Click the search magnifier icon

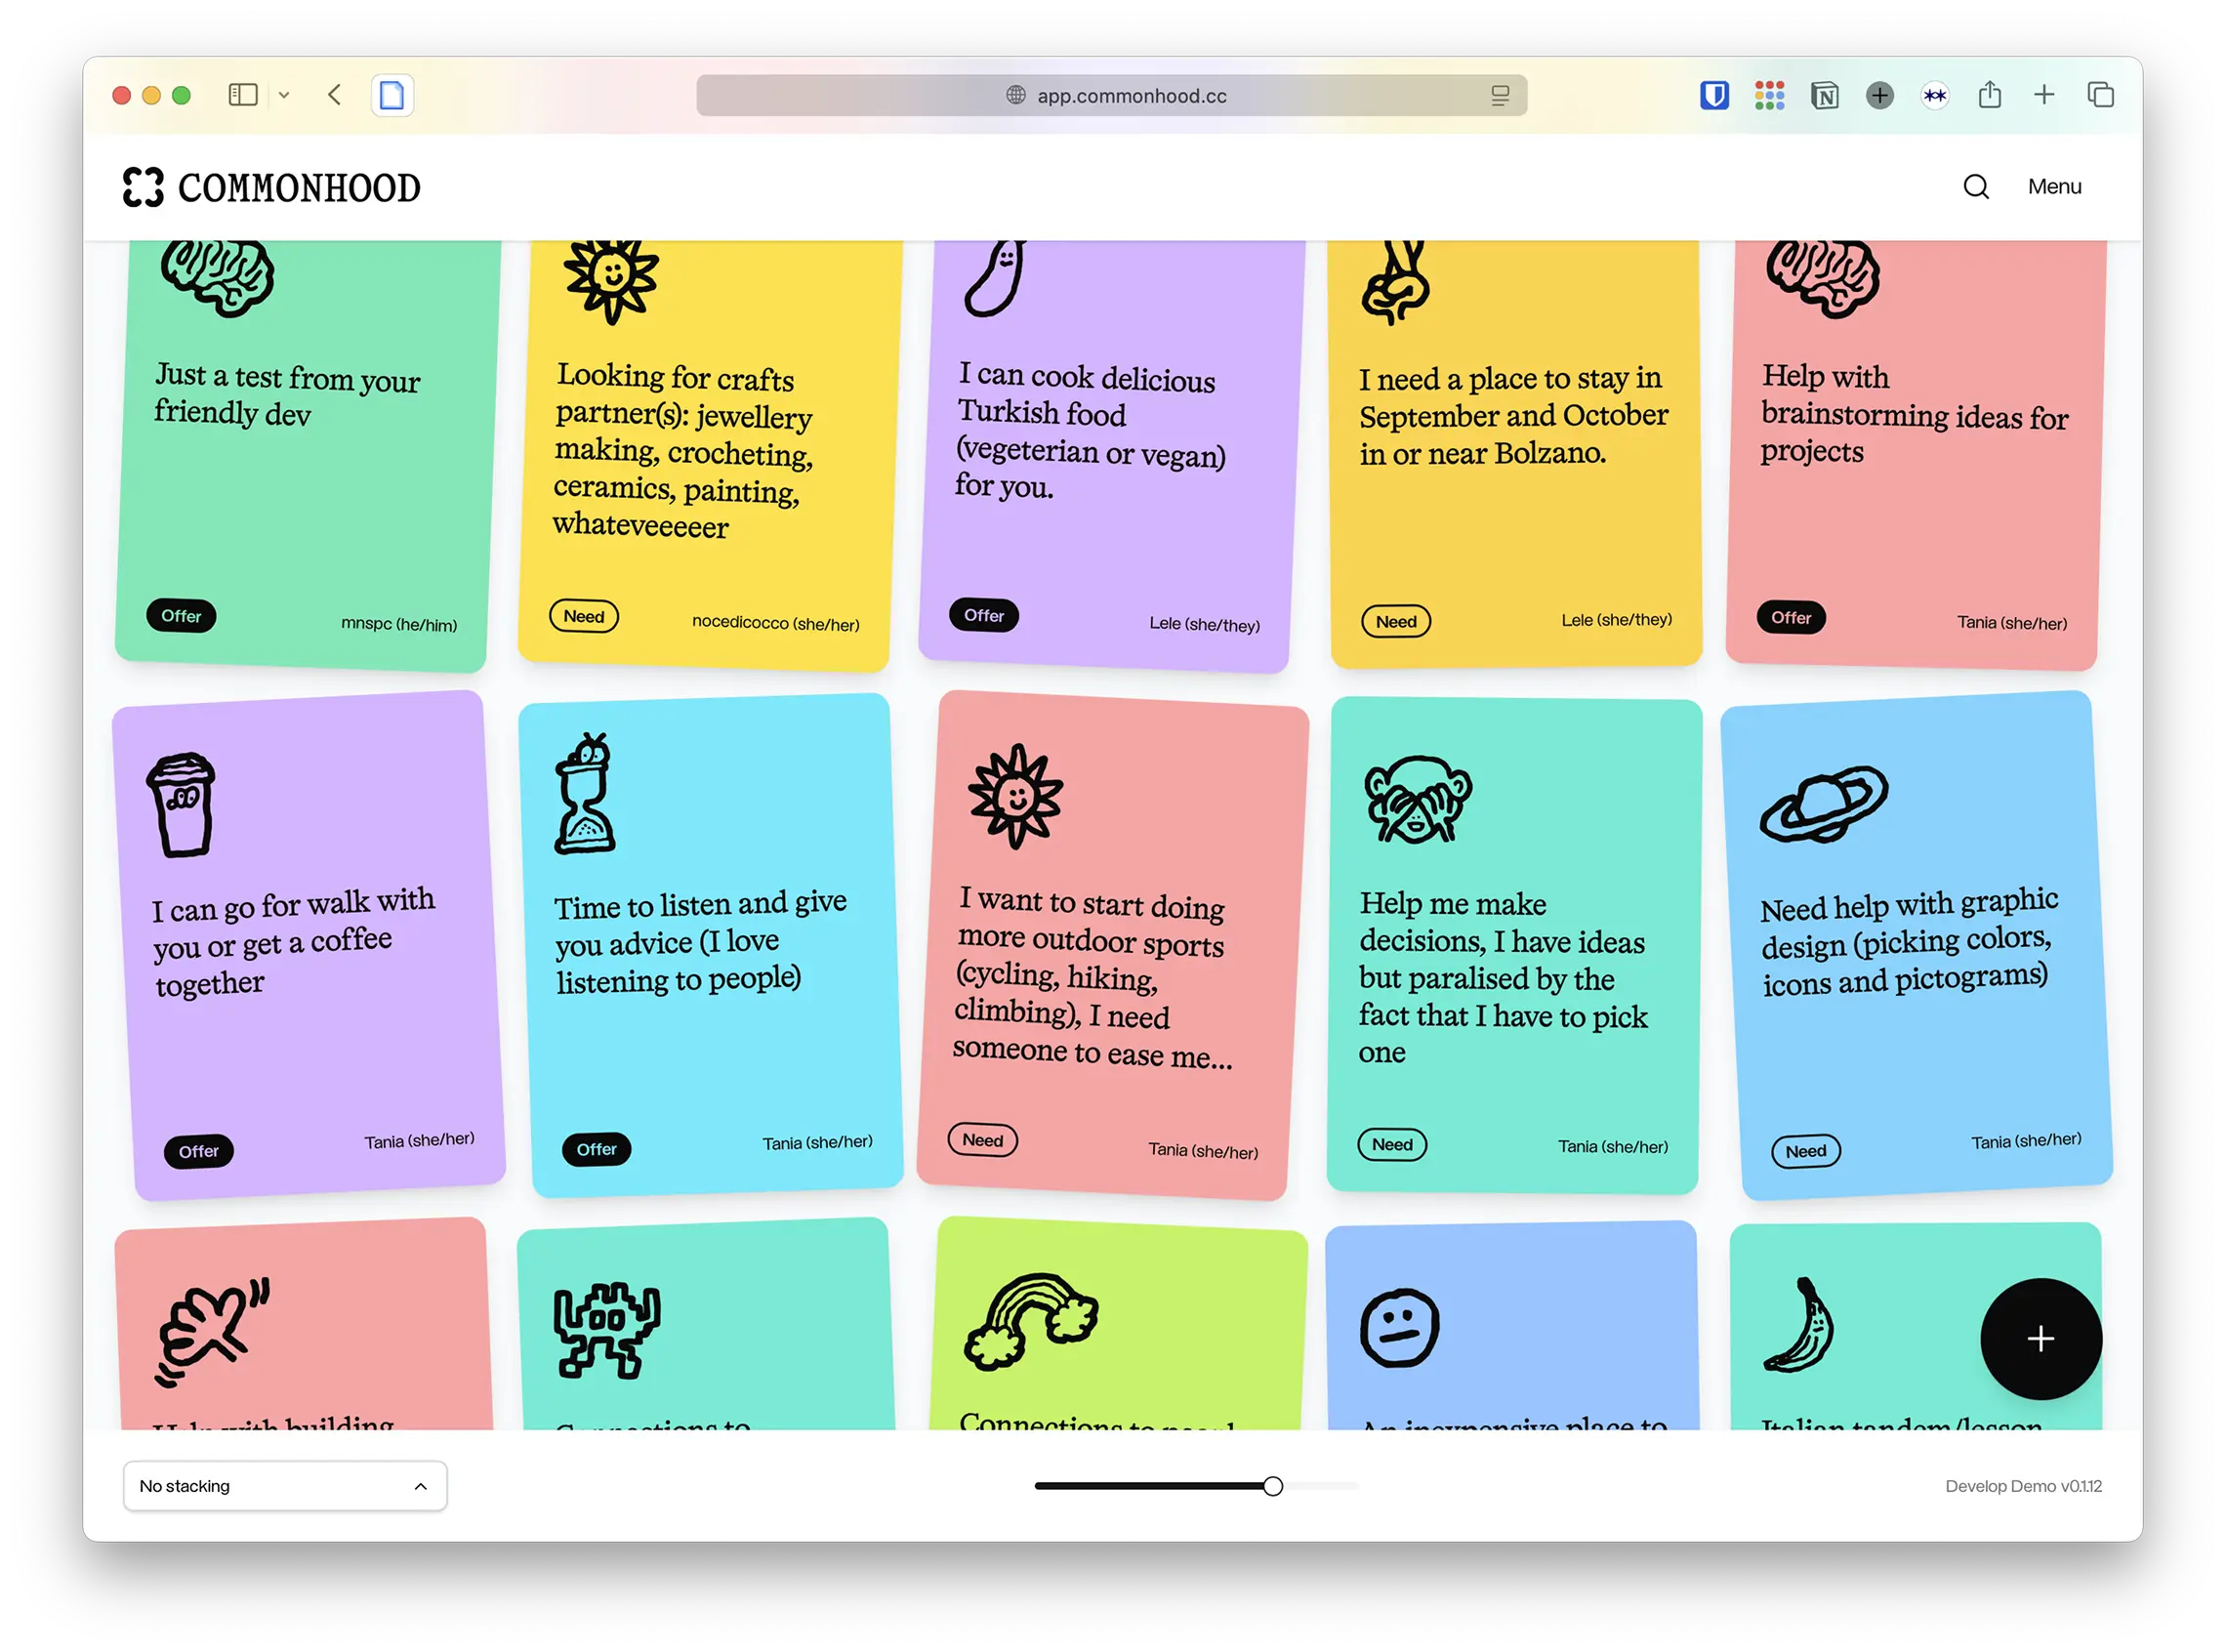pyautogui.click(x=1975, y=187)
